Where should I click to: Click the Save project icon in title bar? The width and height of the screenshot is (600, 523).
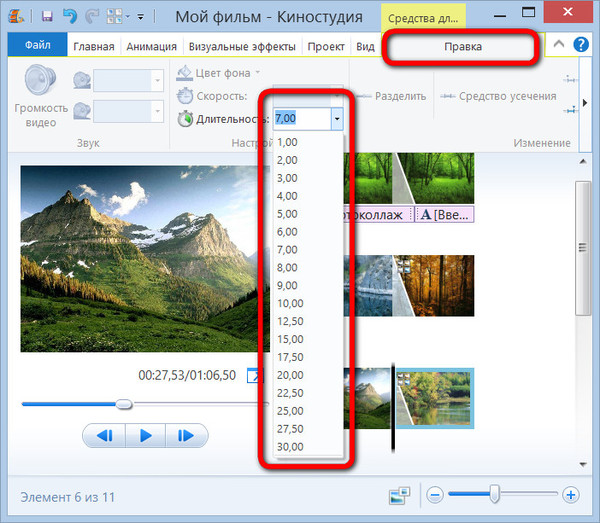coord(47,17)
